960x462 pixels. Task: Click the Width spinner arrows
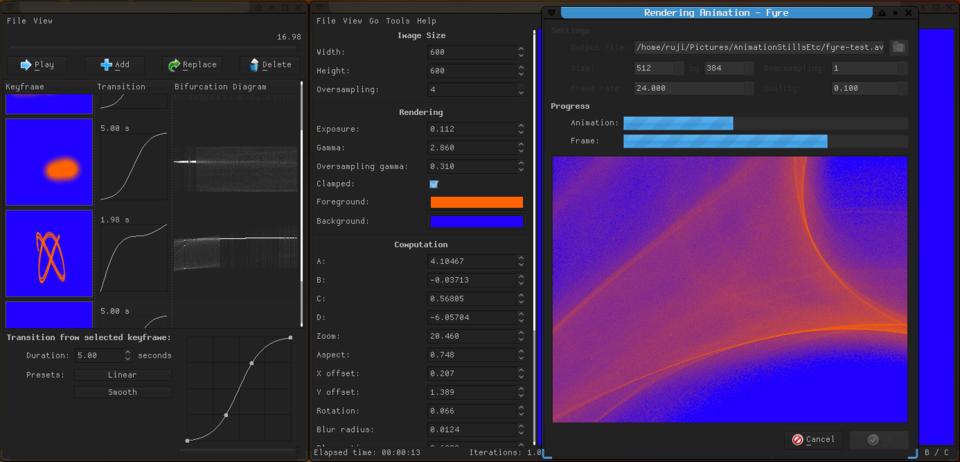pos(520,52)
